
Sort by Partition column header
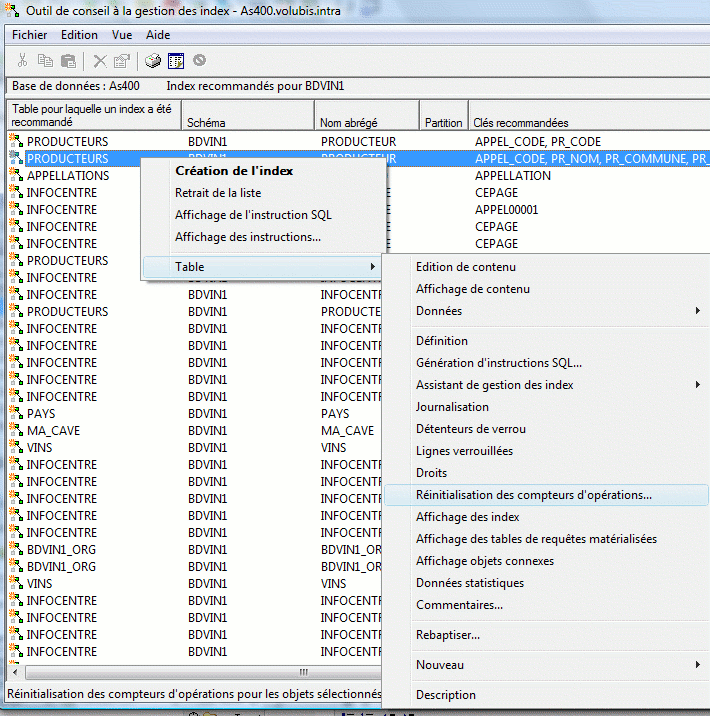pyautogui.click(x=444, y=115)
